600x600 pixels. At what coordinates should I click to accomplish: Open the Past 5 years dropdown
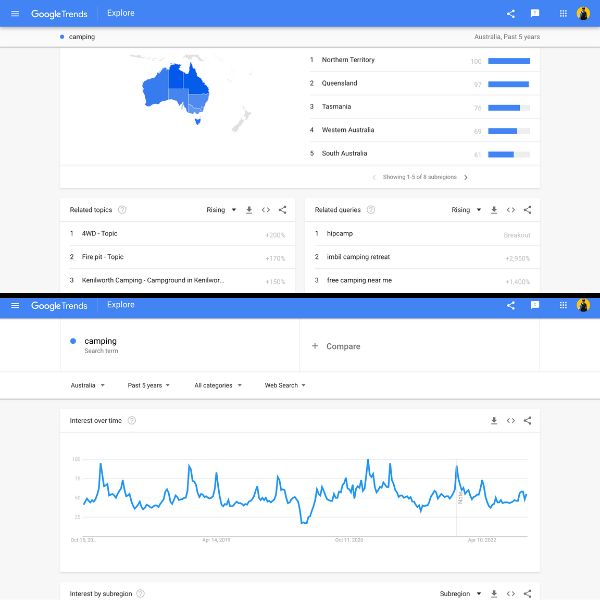click(148, 385)
